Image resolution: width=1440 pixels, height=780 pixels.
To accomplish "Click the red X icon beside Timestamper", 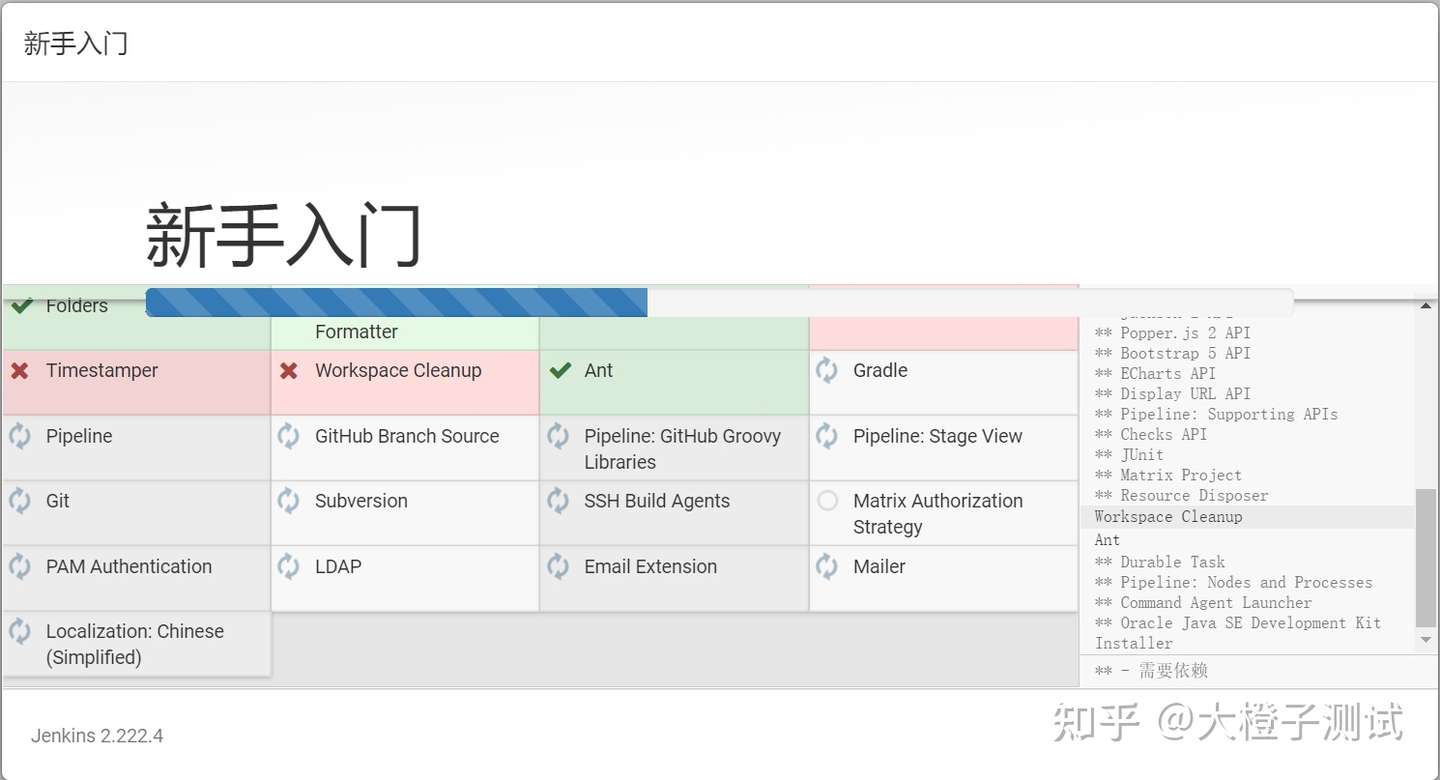I will pyautogui.click(x=20, y=371).
